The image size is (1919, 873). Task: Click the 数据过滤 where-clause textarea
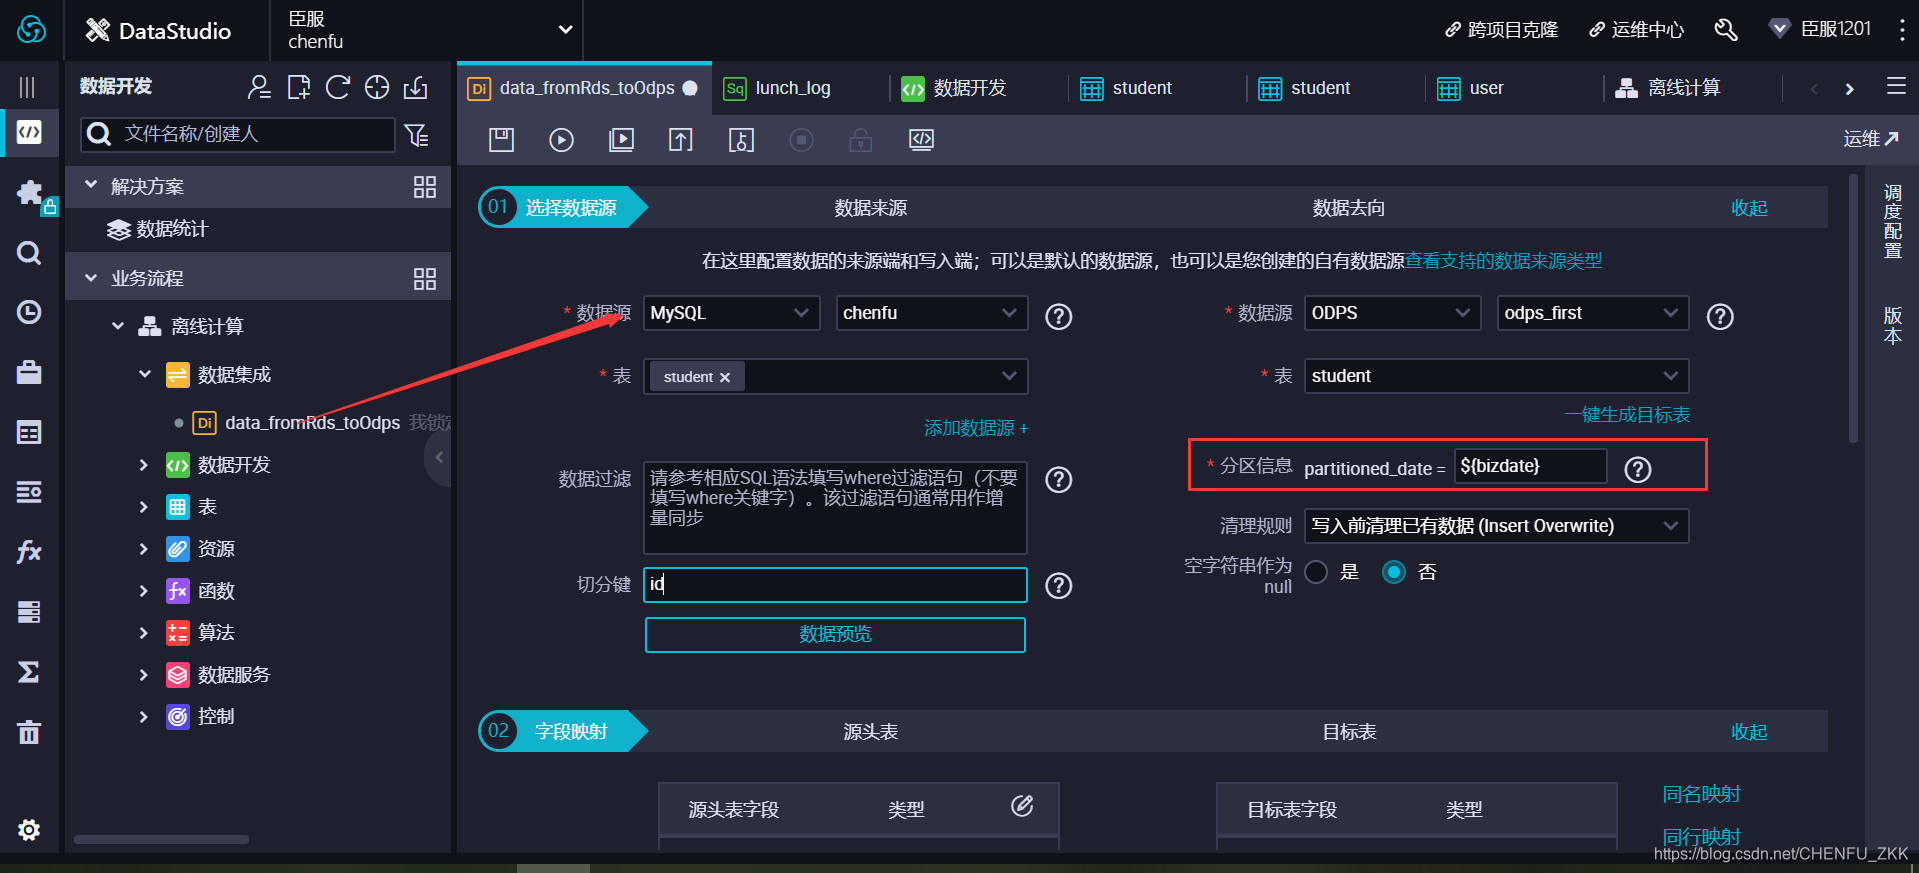click(x=835, y=507)
